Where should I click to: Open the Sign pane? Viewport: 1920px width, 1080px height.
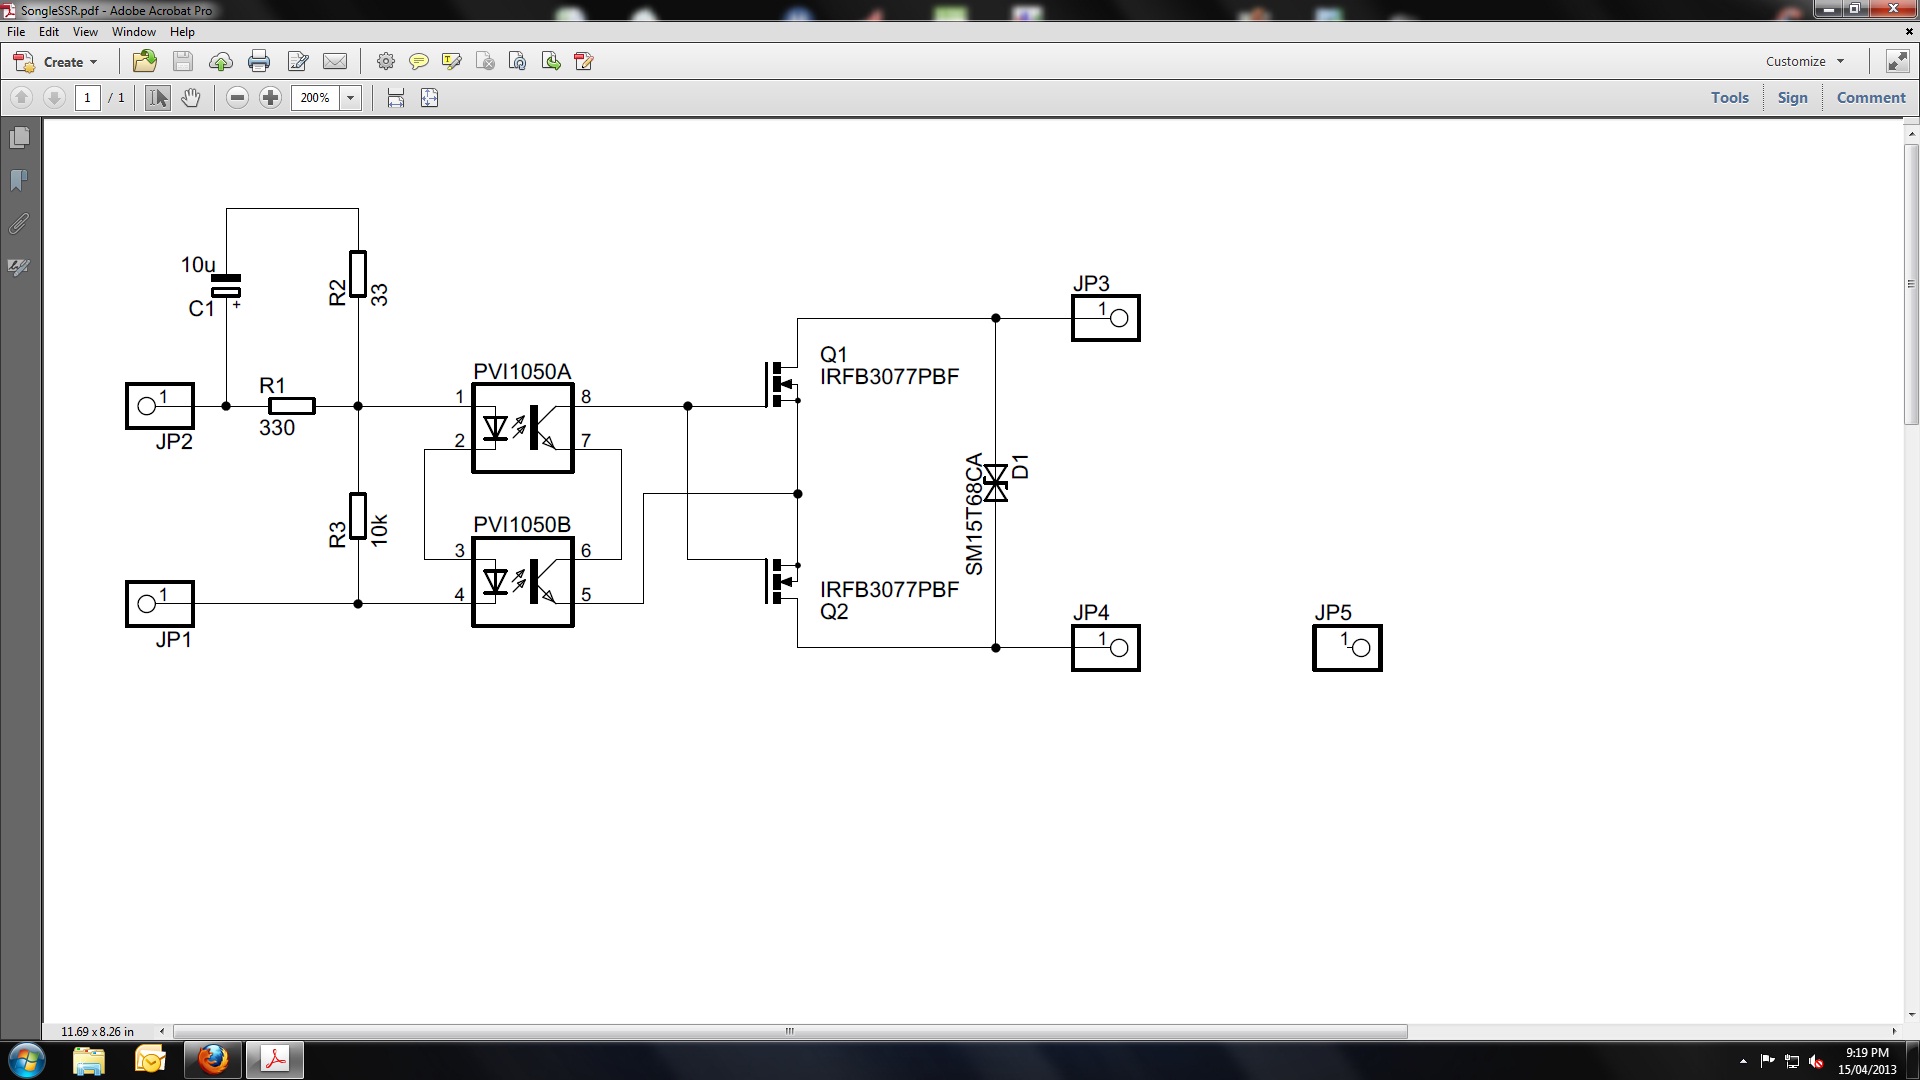(x=1793, y=98)
